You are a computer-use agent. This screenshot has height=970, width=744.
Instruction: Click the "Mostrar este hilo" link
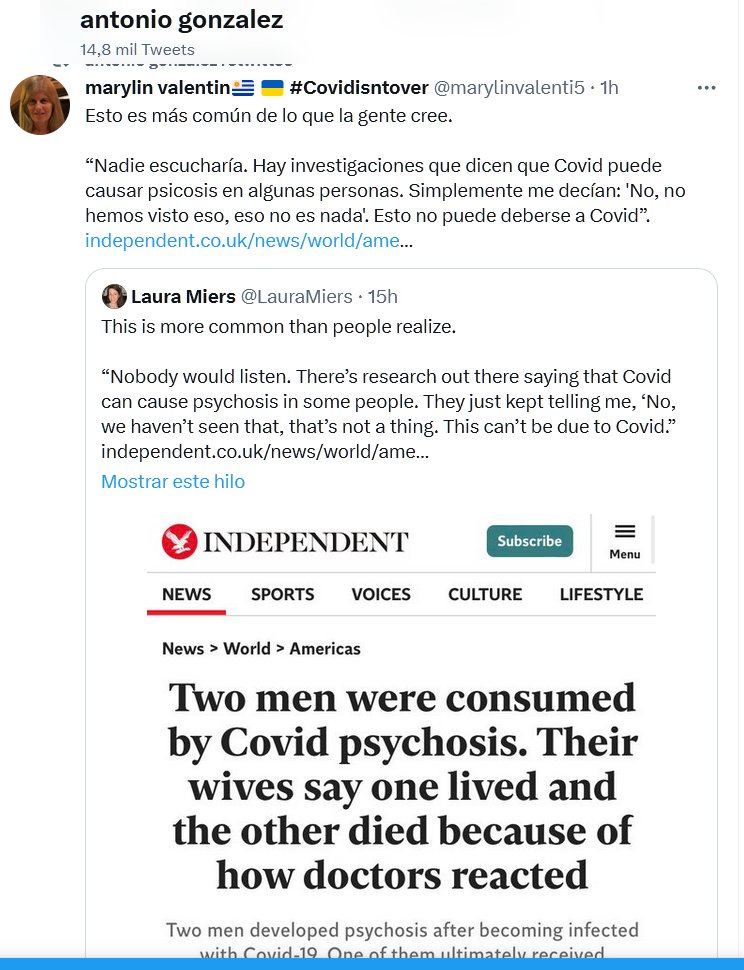173,481
